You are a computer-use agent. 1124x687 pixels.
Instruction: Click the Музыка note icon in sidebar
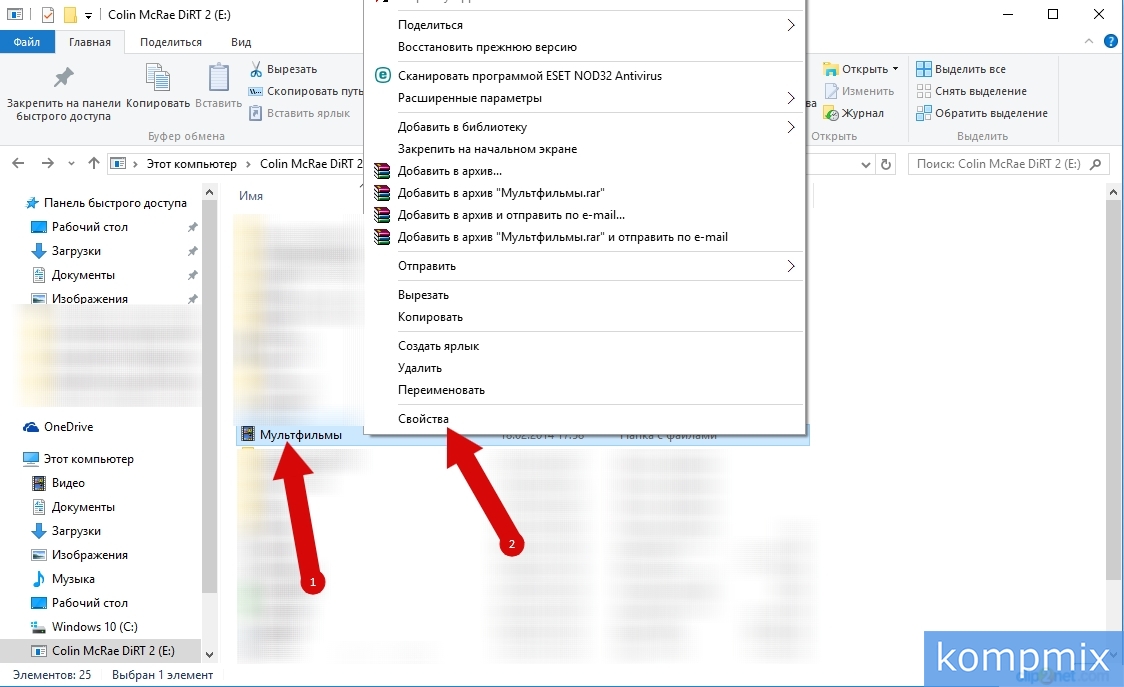pyautogui.click(x=39, y=579)
